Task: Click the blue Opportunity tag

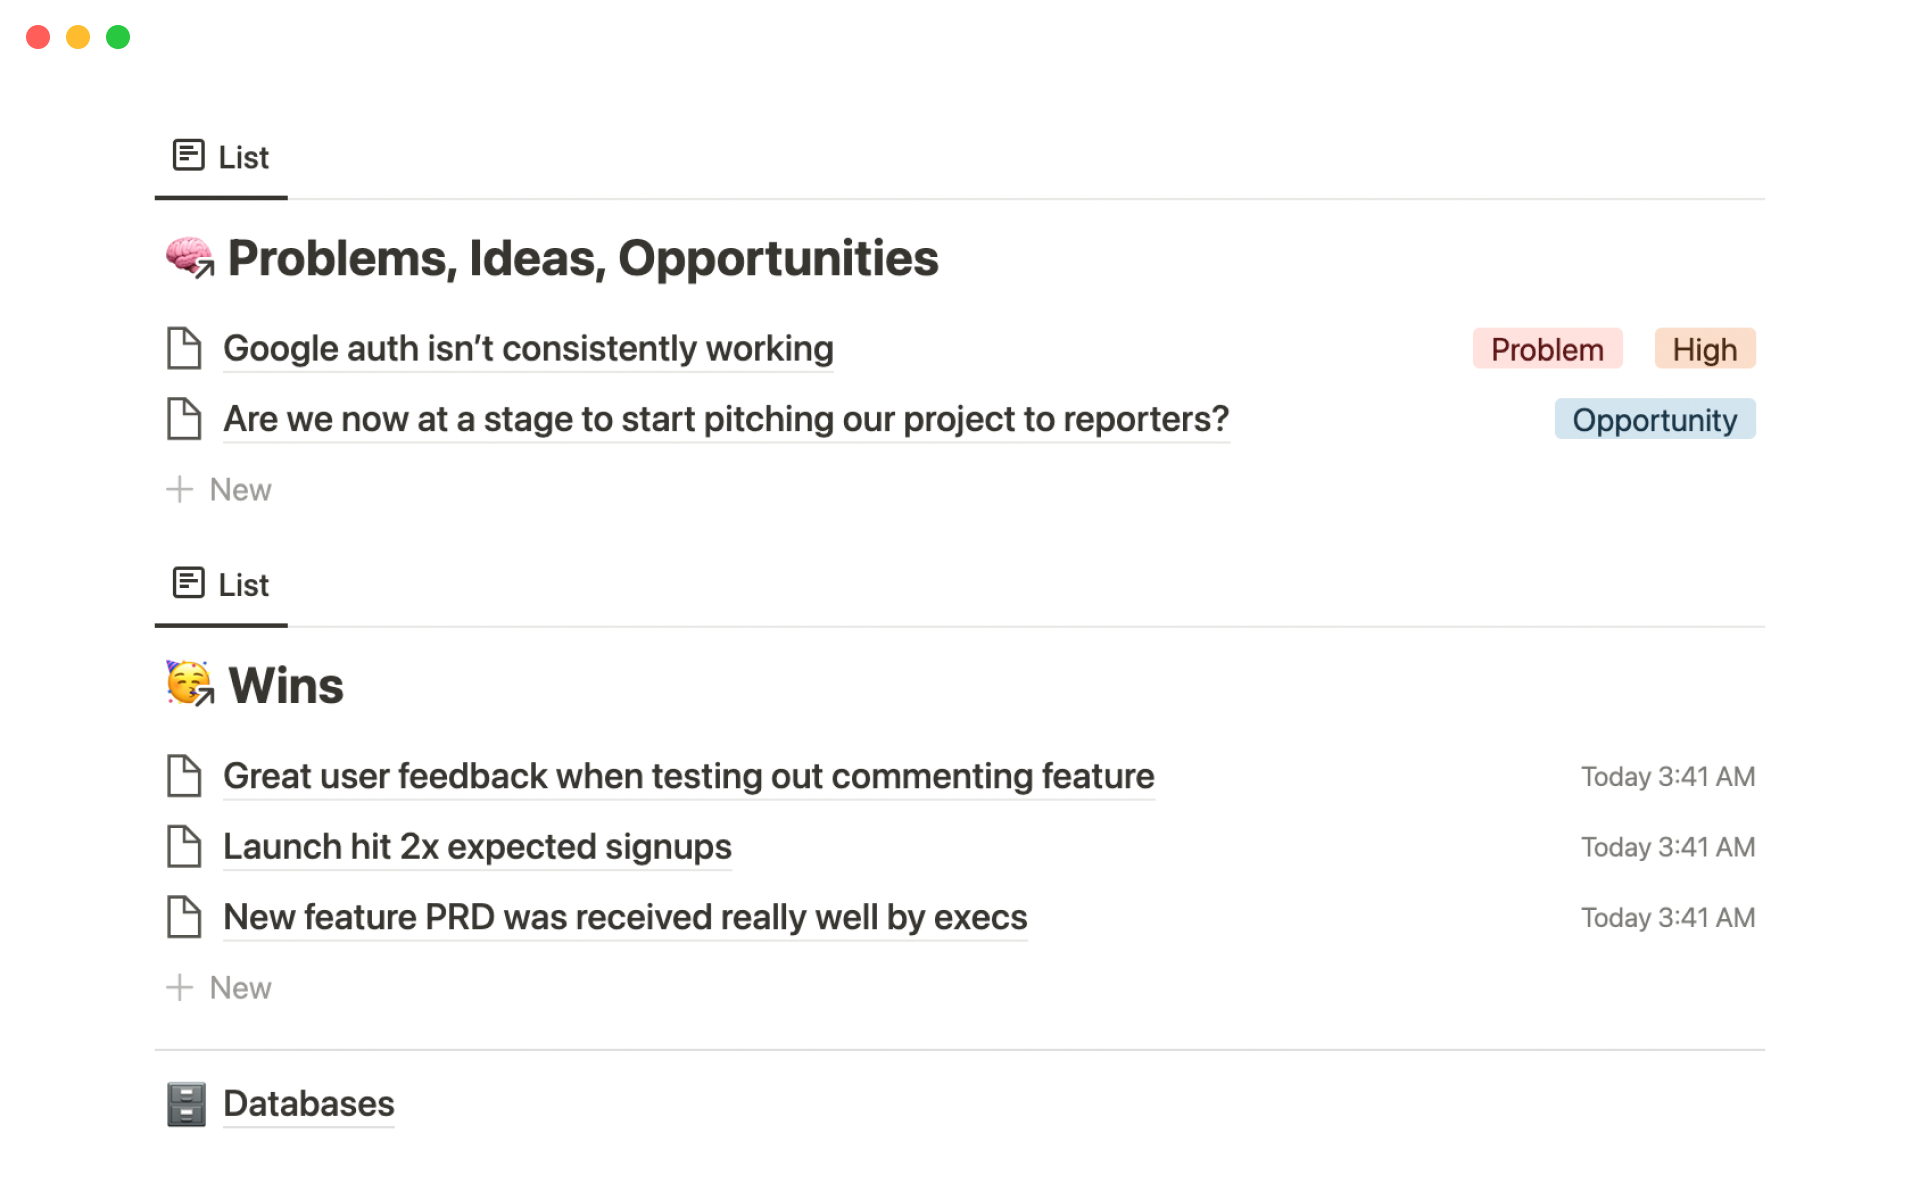Action: pos(1654,420)
